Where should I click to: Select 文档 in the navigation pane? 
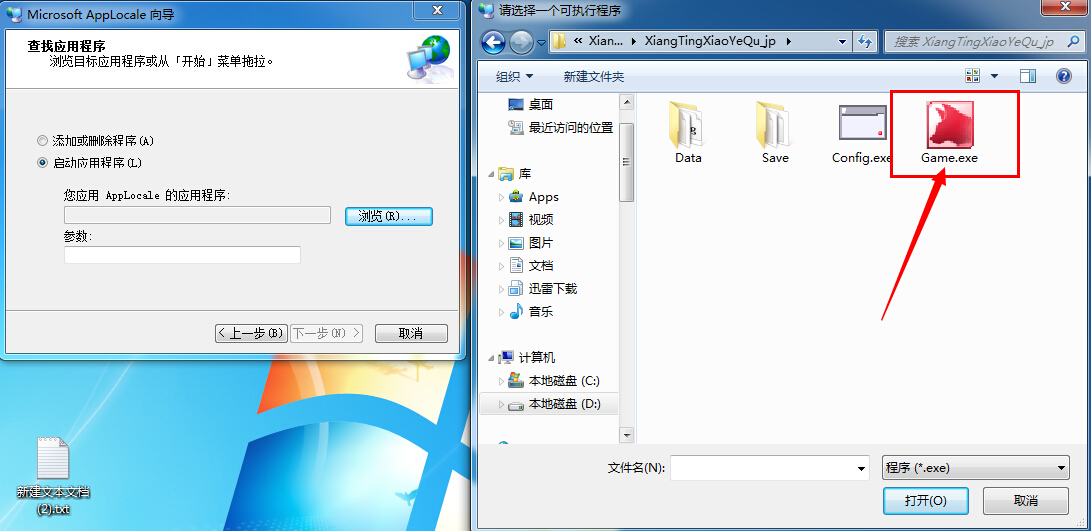pos(541,266)
